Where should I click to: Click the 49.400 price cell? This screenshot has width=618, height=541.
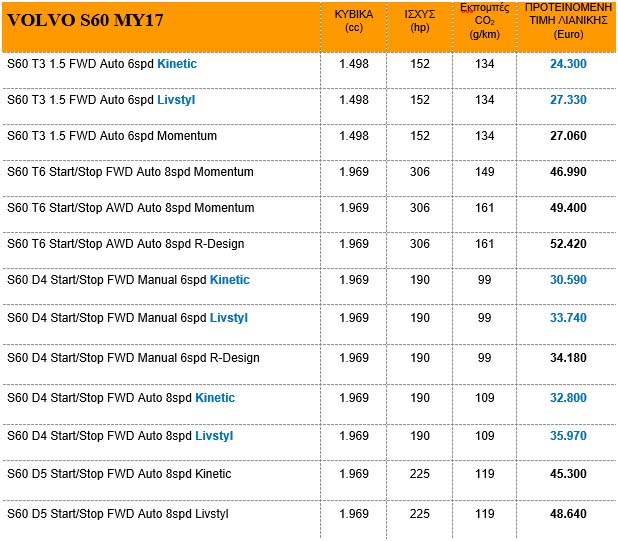(567, 208)
